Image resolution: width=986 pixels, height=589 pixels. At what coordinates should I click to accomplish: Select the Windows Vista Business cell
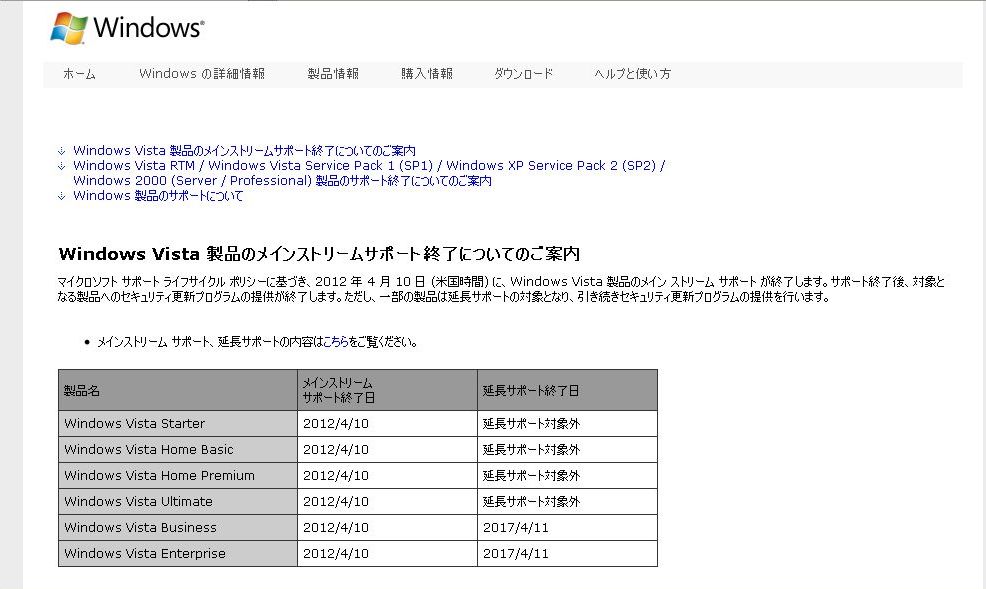pos(178,528)
